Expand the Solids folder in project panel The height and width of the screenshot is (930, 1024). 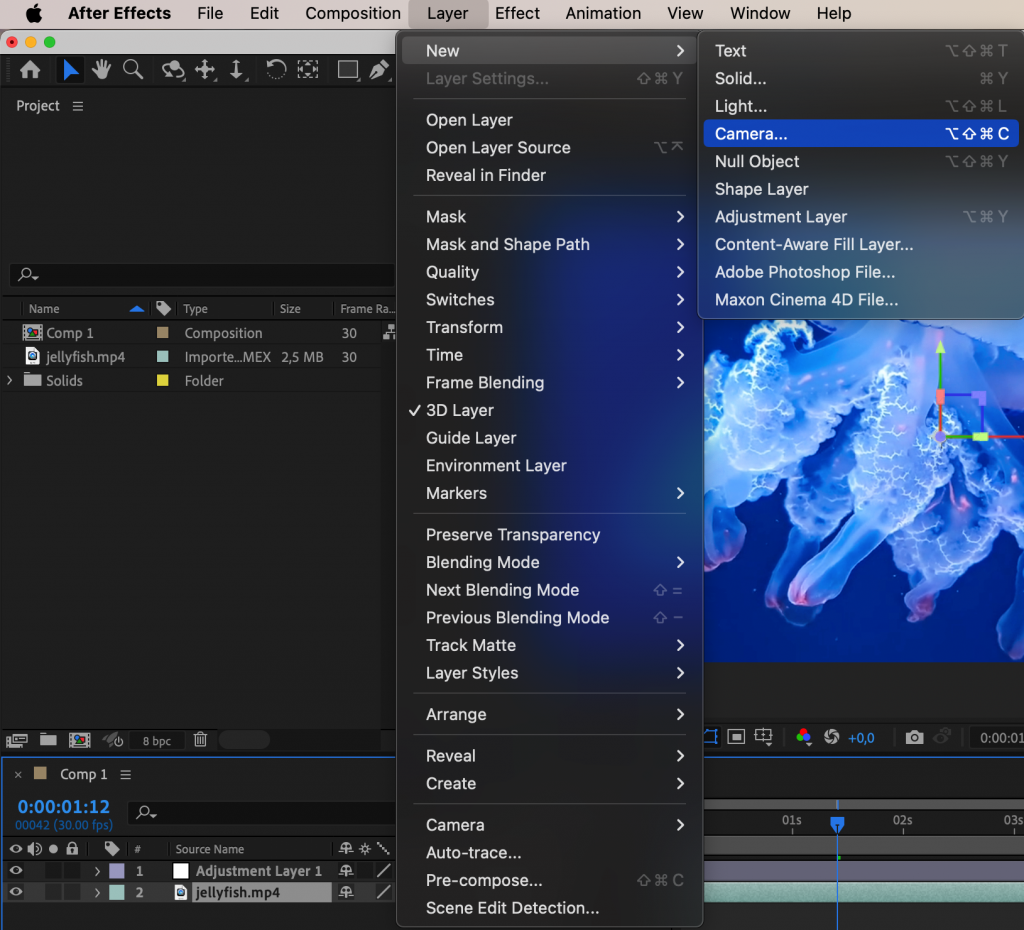pos(9,380)
